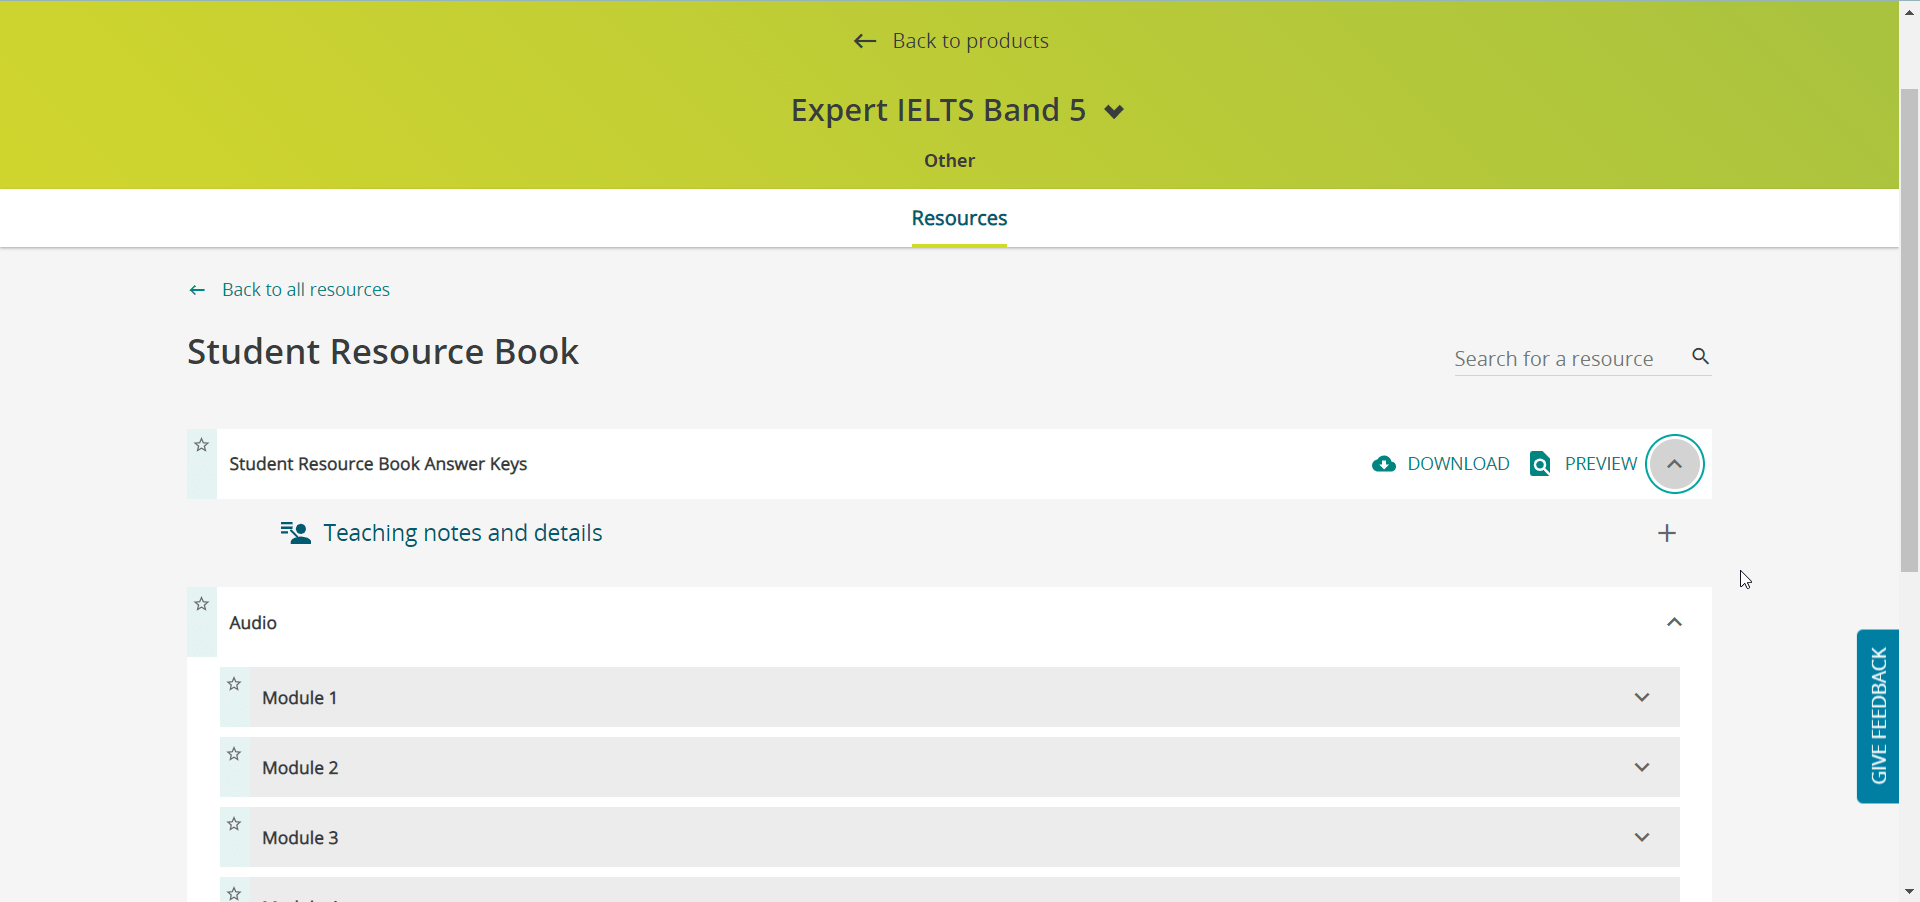Click DOWNLOAD for the Answer Keys

1458,464
